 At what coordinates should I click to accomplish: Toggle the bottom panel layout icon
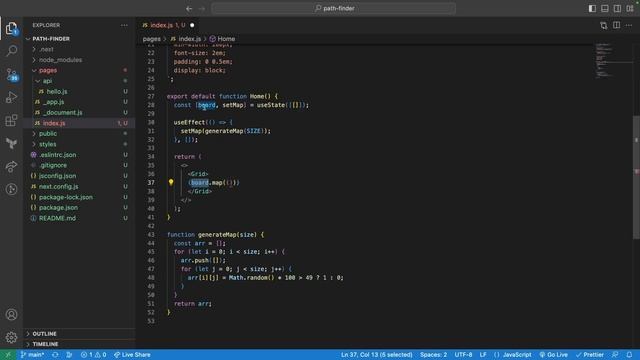[605, 9]
